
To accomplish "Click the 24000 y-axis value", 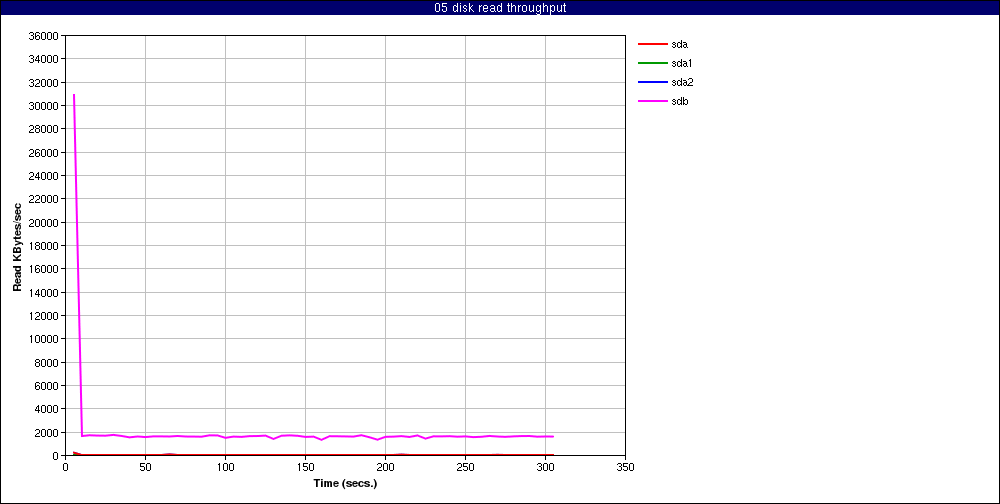I will click(44, 175).
